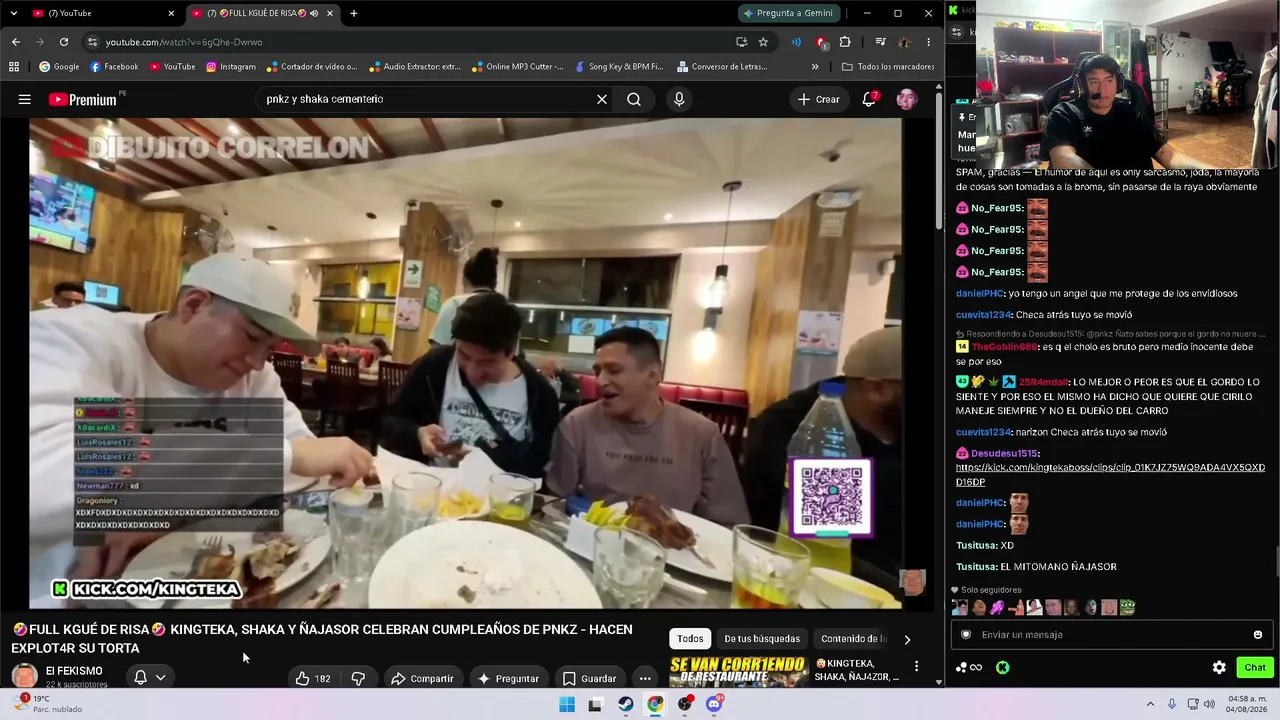Dislike the video
Image resolution: width=1280 pixels, height=720 pixels.
[x=358, y=678]
